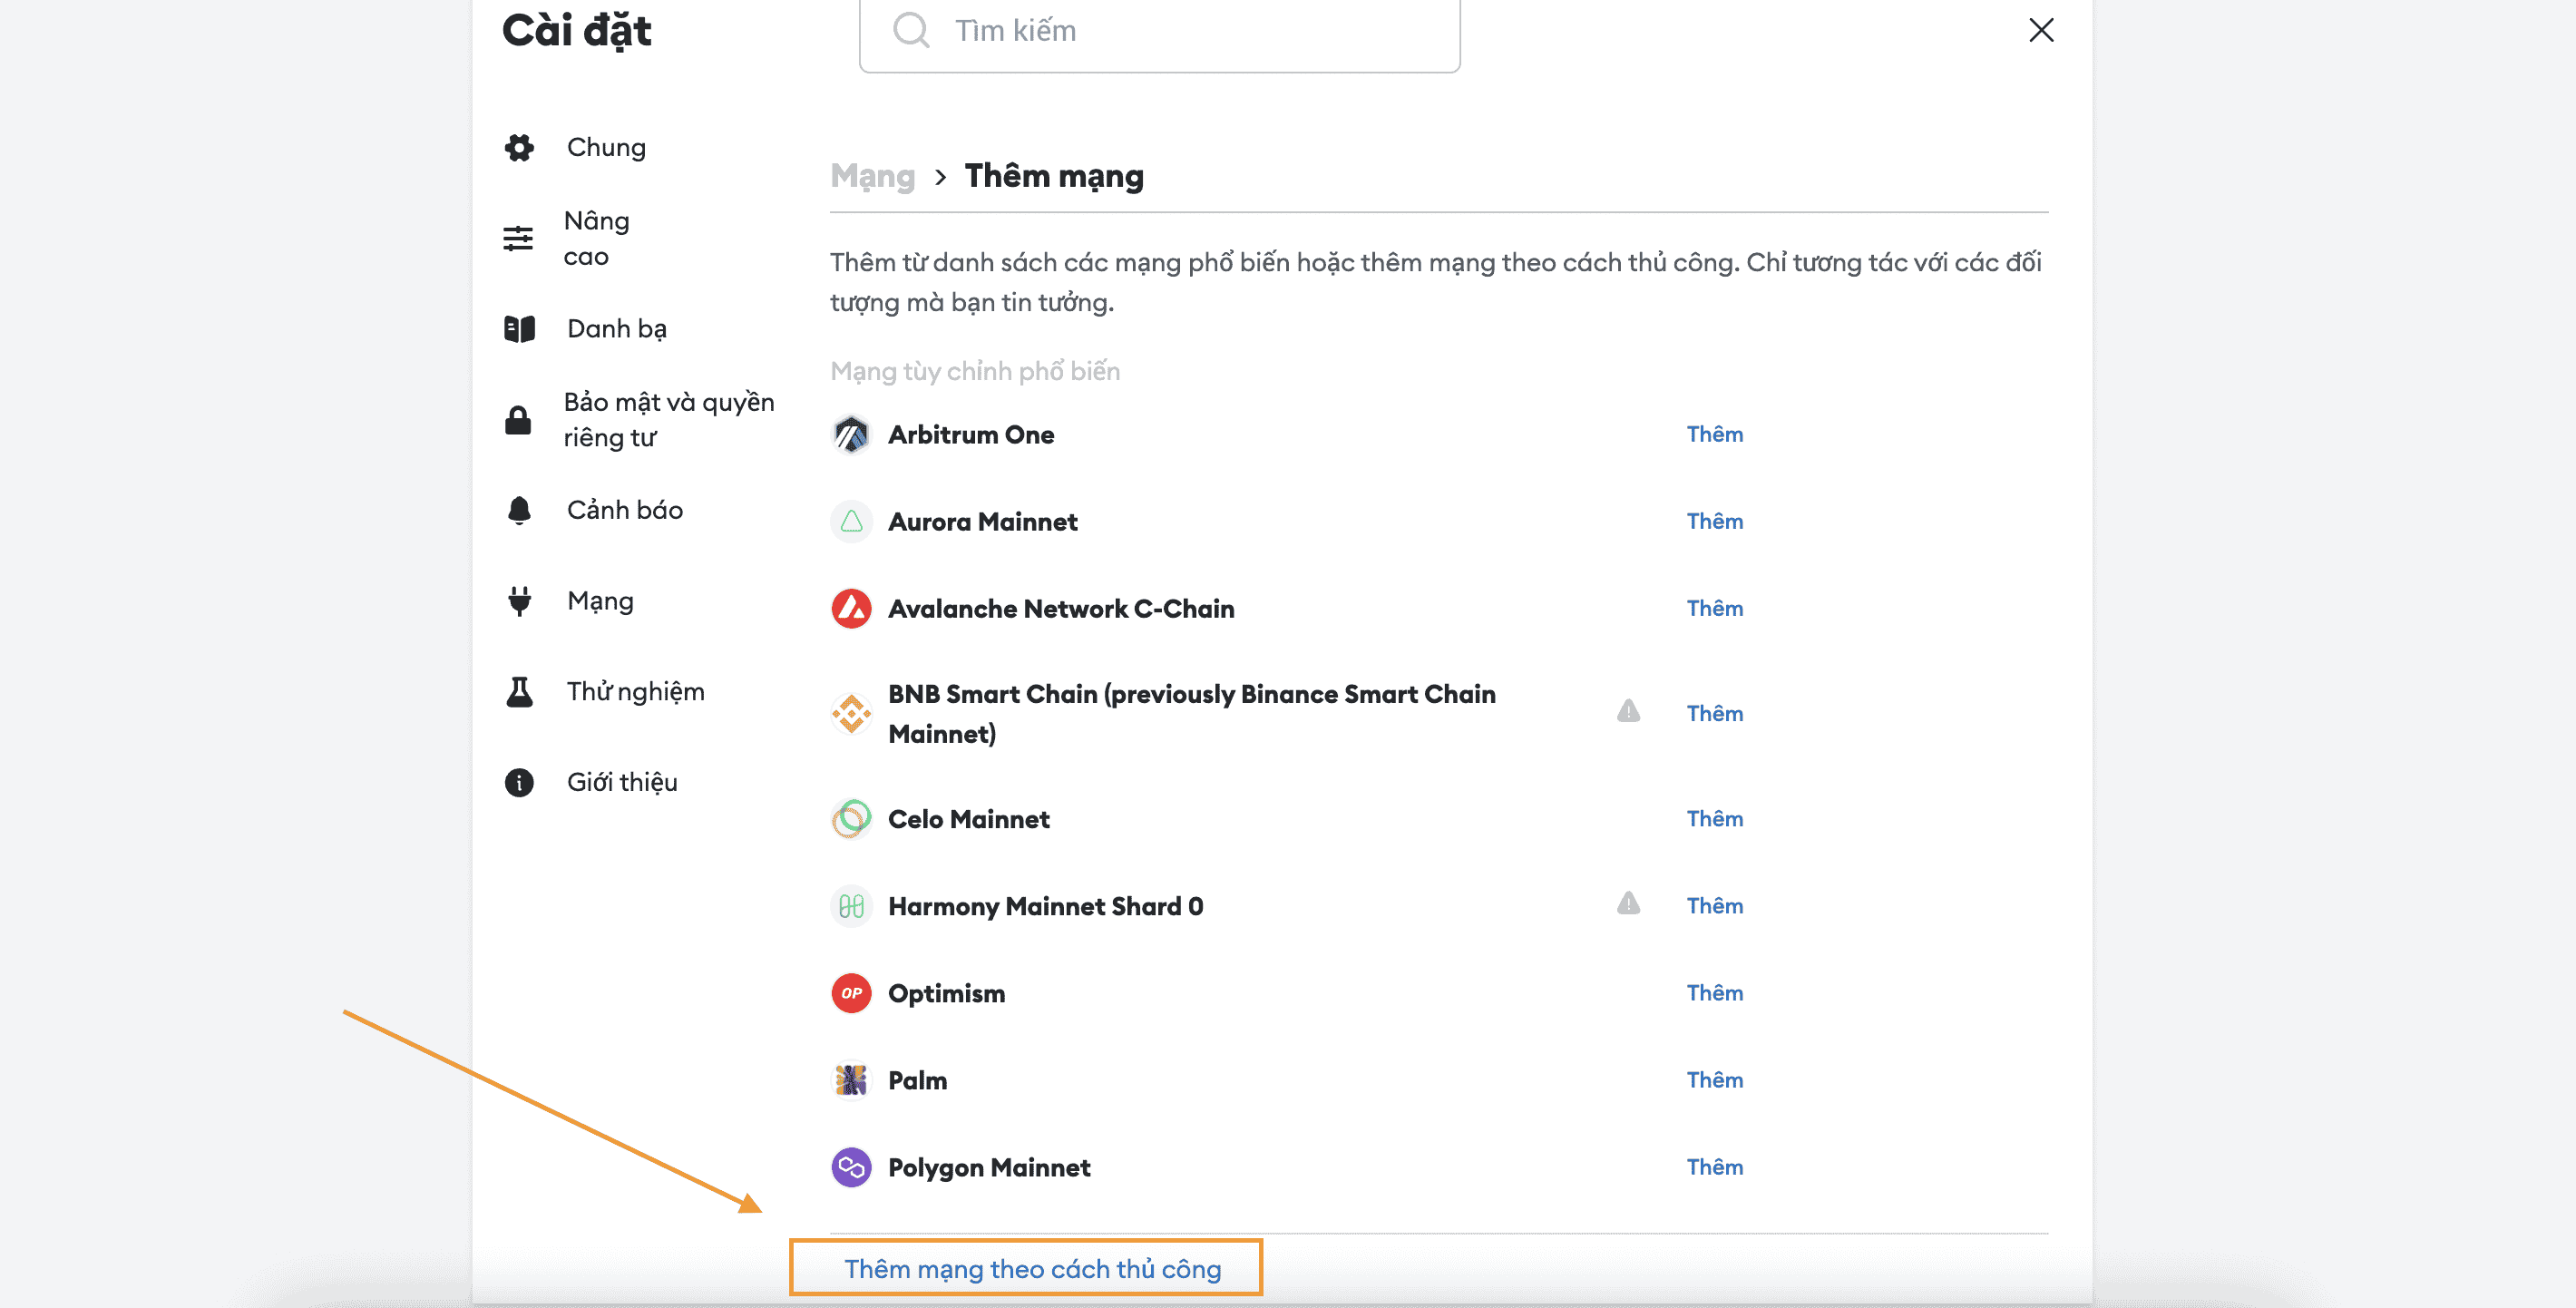Click the magnifier icon in search box
The width and height of the screenshot is (2576, 1308).
pos(911,30)
